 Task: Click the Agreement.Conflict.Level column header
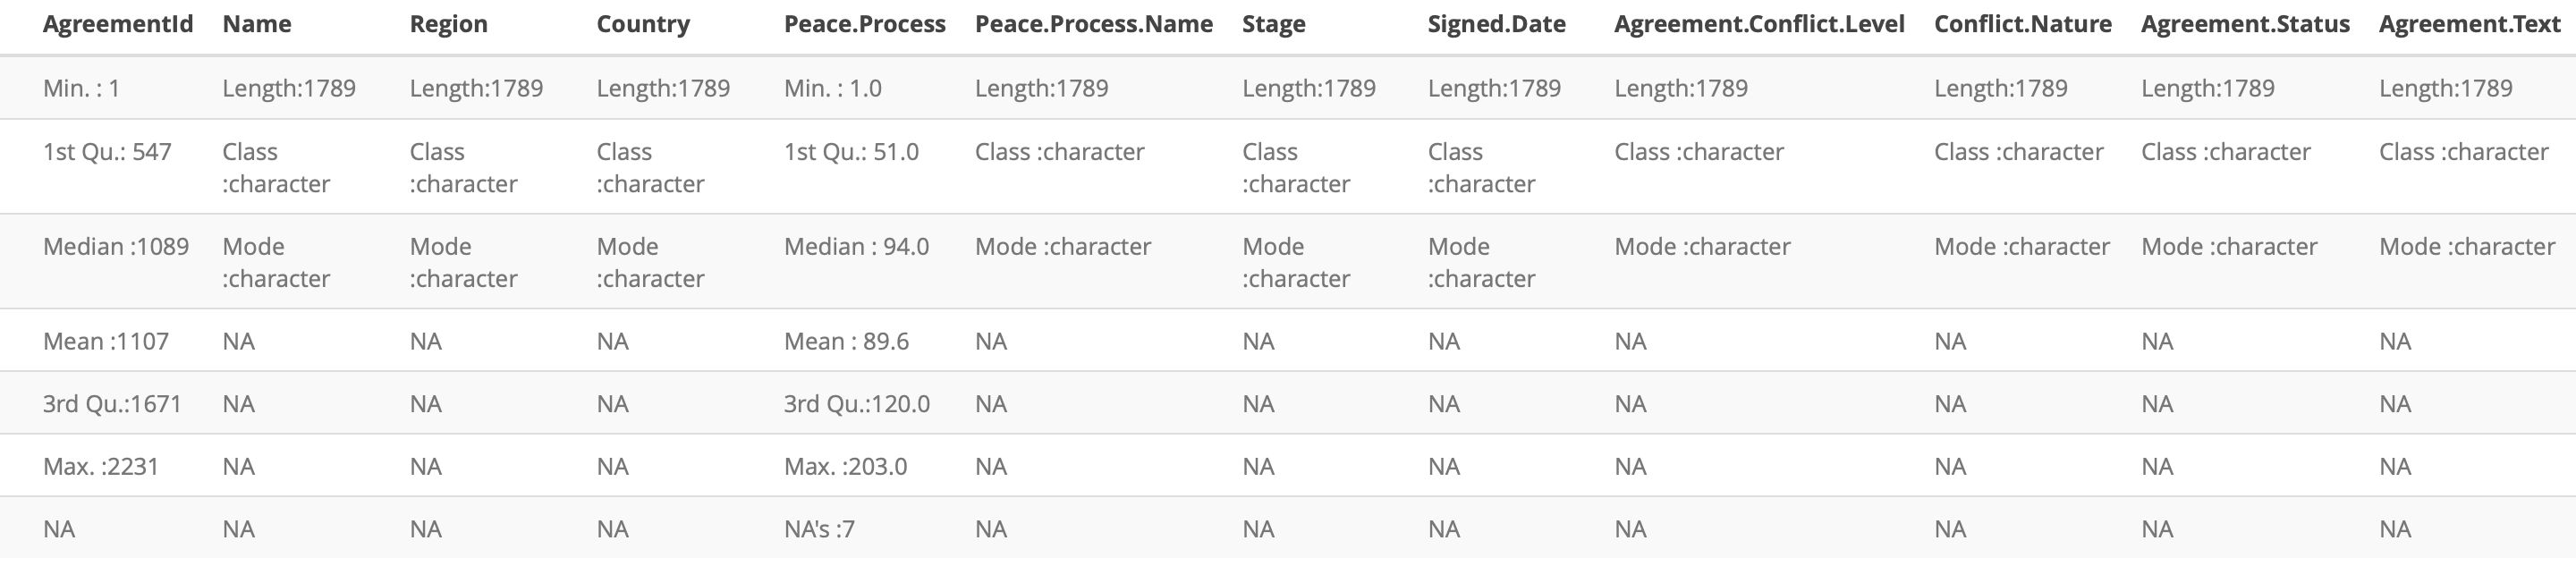pyautogui.click(x=1758, y=24)
